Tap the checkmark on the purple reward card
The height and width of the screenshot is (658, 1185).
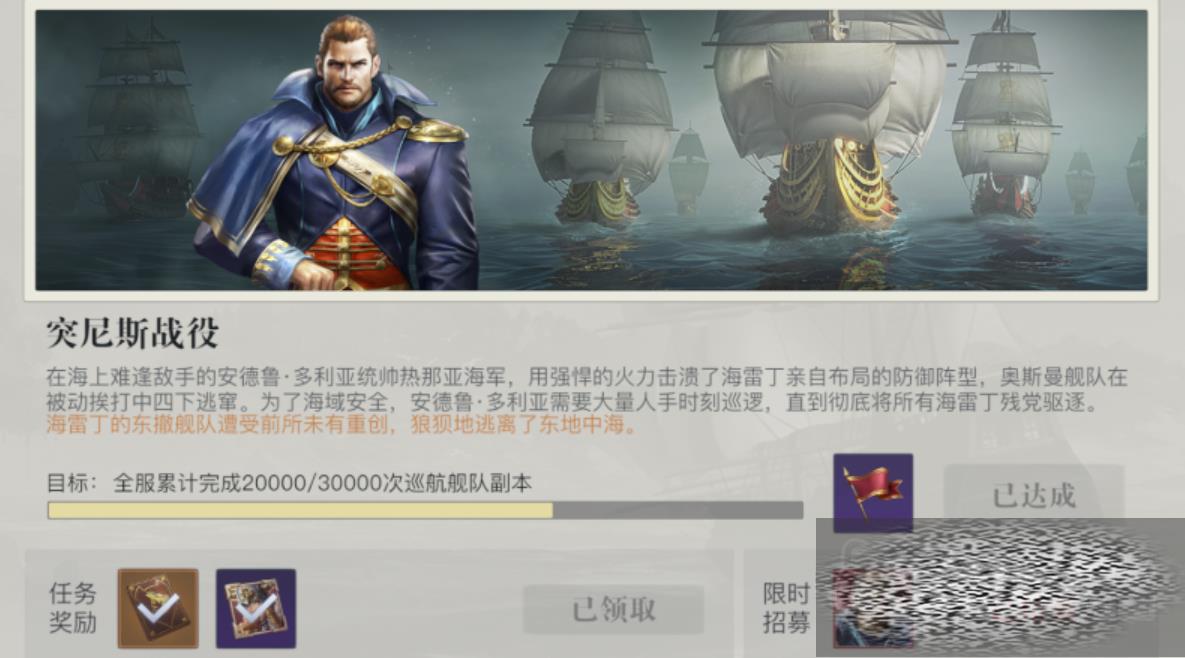(x=255, y=608)
